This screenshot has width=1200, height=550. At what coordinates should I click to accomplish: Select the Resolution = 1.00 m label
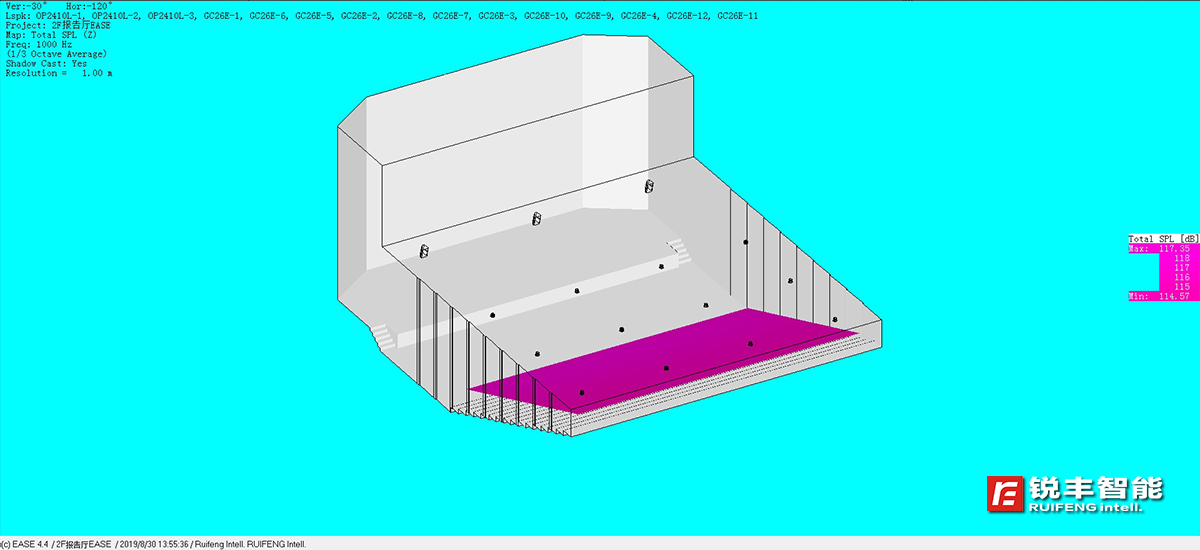[56, 73]
